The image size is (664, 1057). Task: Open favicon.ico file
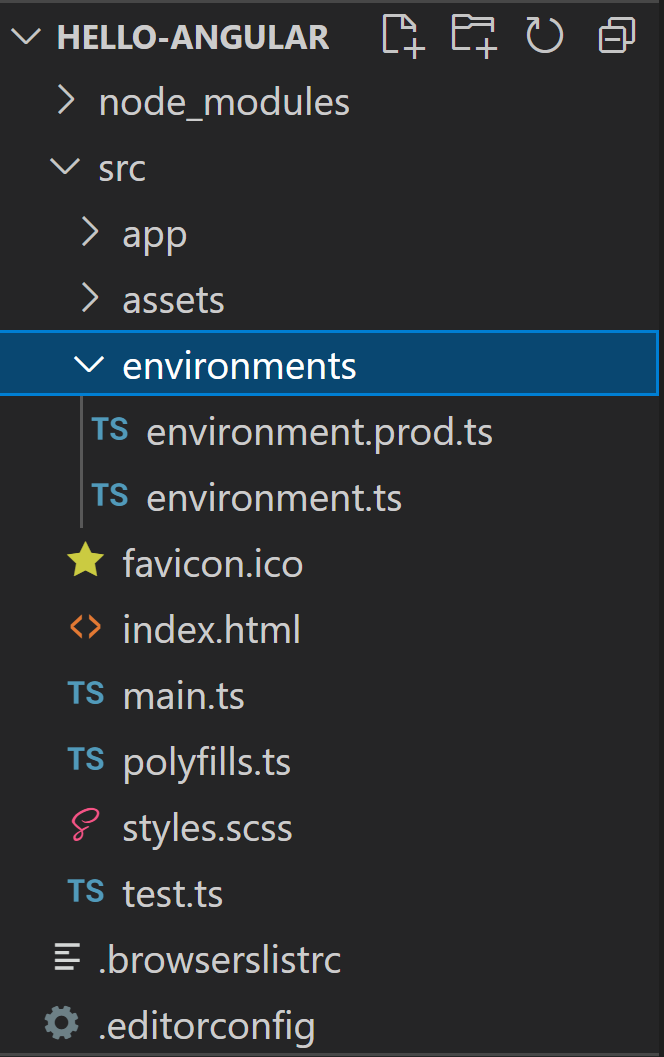[213, 564]
